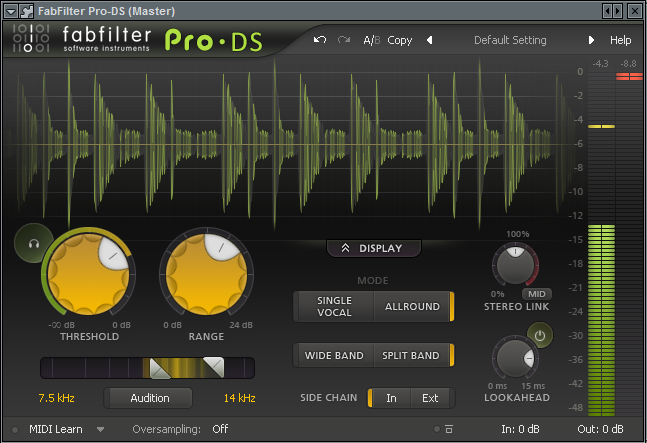
Task: Select the previous preset arrow
Action: click(430, 40)
